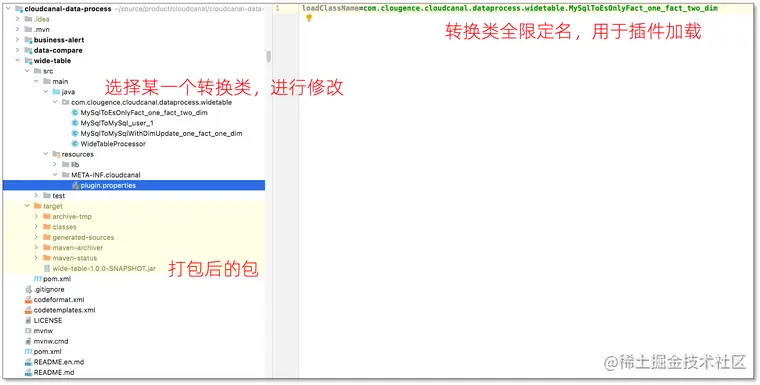The width and height of the screenshot is (760, 385).
Task: Collapse the wide-table module chevron
Action: click(x=17, y=61)
